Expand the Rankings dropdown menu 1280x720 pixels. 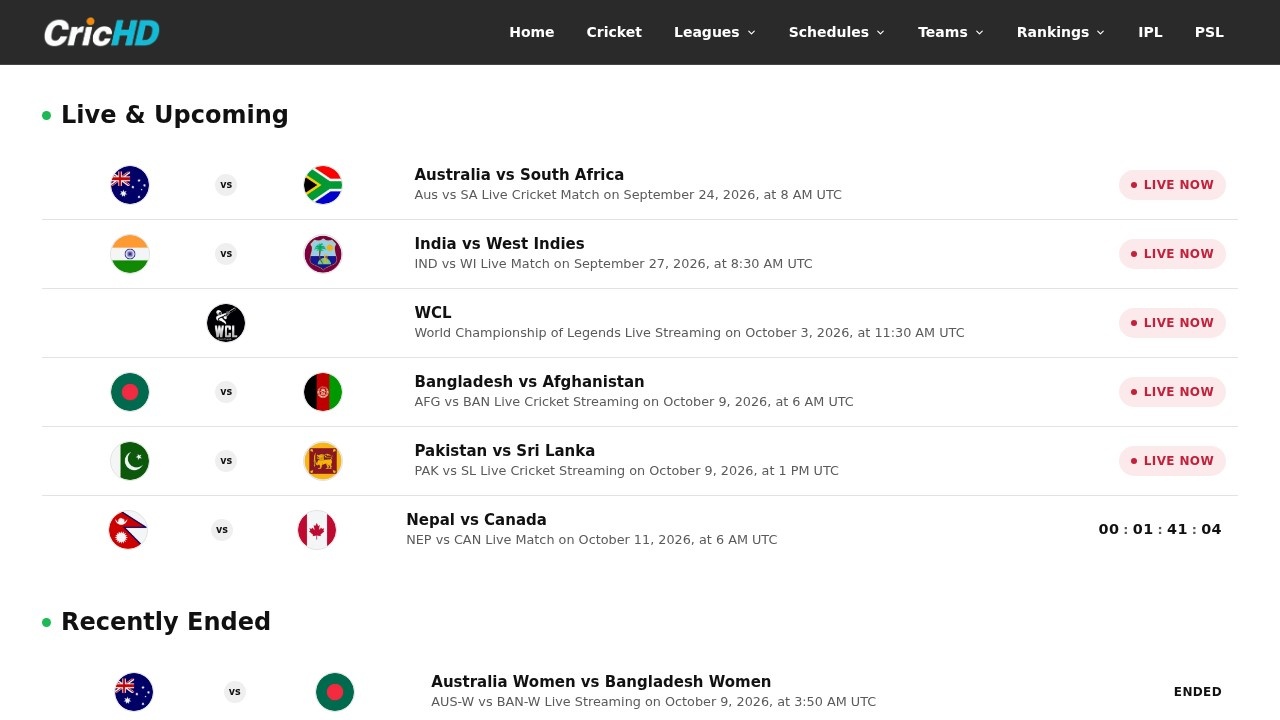click(1061, 32)
